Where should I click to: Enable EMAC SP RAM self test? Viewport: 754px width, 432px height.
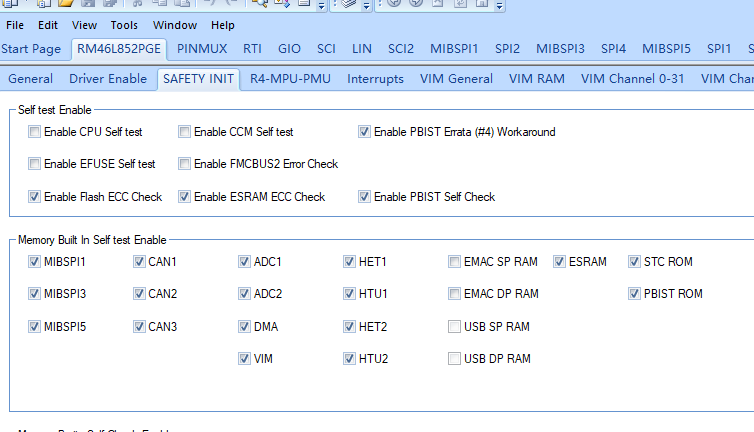point(455,262)
